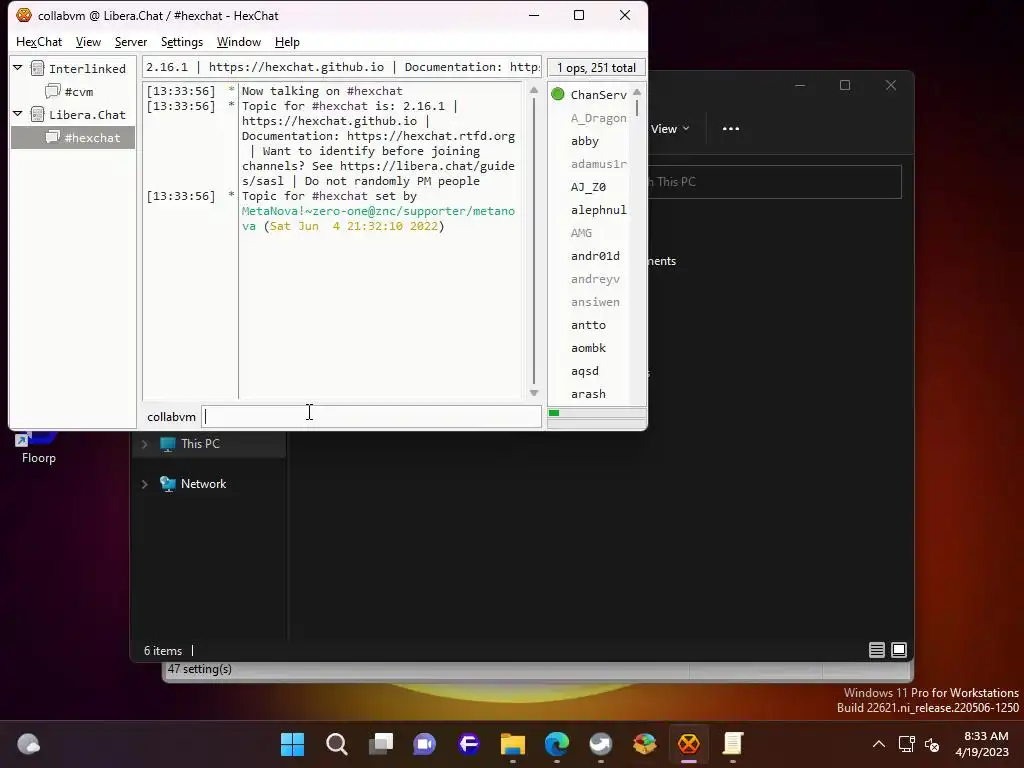Switch File Explorer to details view
Screen dimensions: 1024x768
tap(876, 650)
